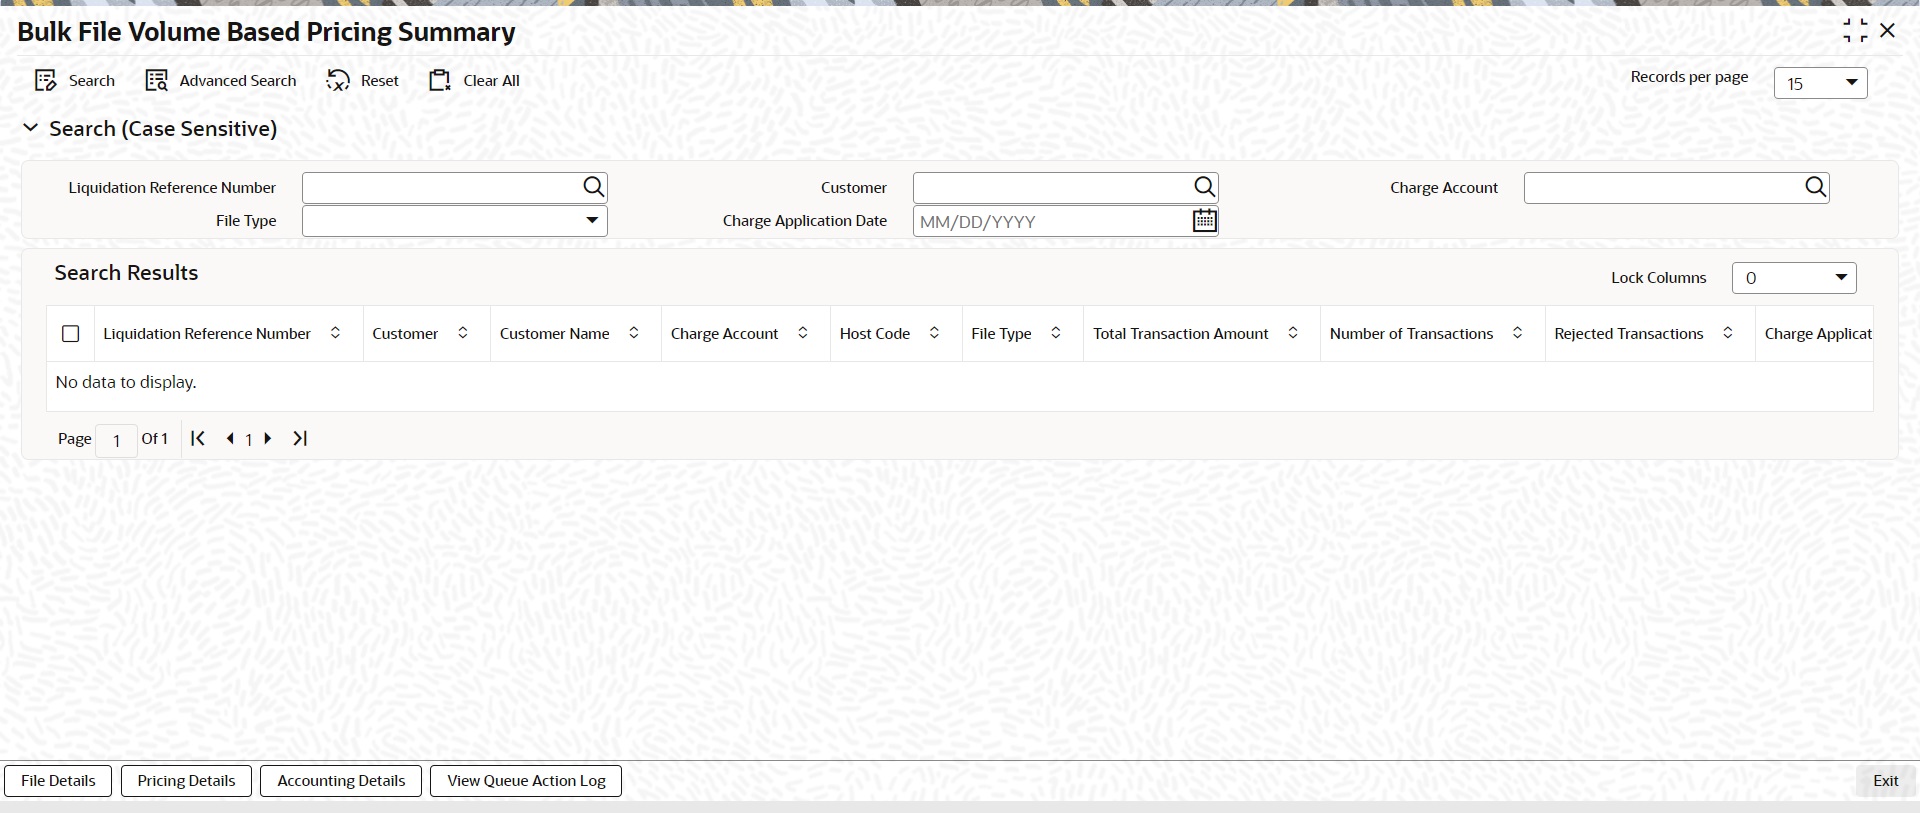This screenshot has width=1920, height=813.
Task: Sort by Charge Account column
Action: 803,333
